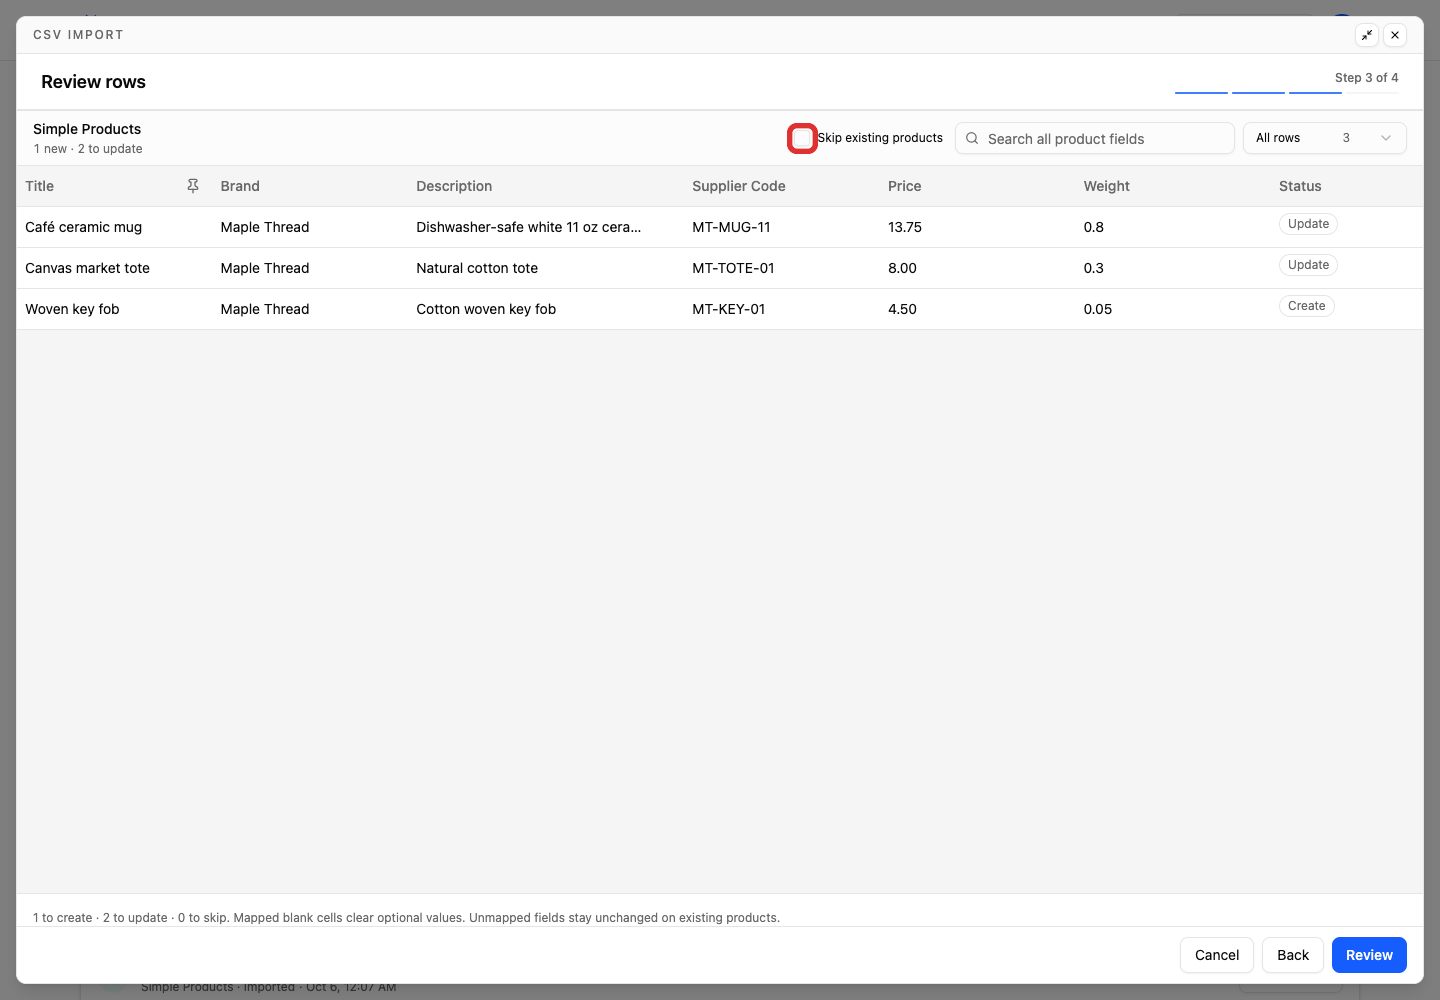Click the Status column header

tap(1300, 186)
